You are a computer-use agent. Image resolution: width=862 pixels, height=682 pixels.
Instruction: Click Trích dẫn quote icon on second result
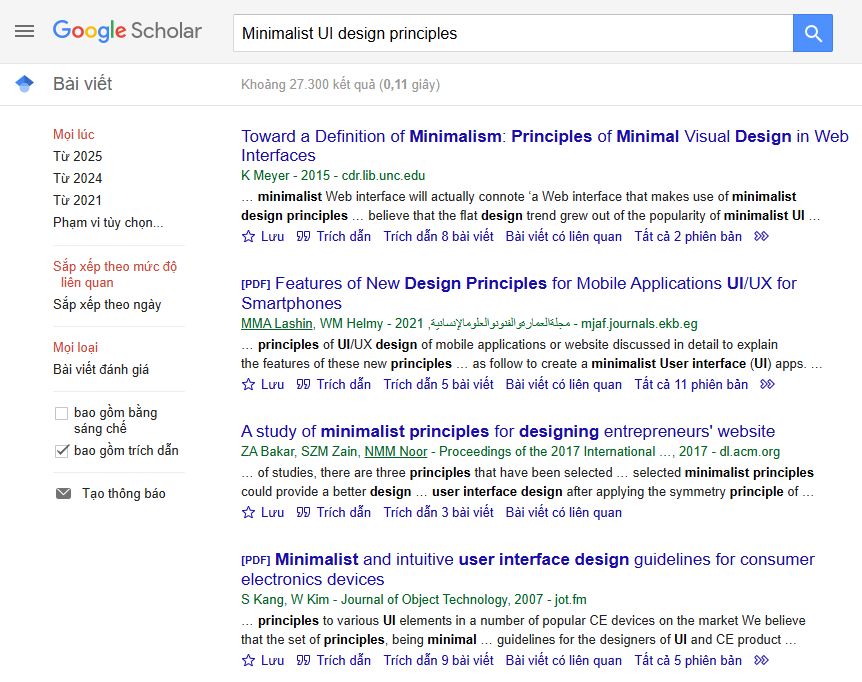pos(304,385)
